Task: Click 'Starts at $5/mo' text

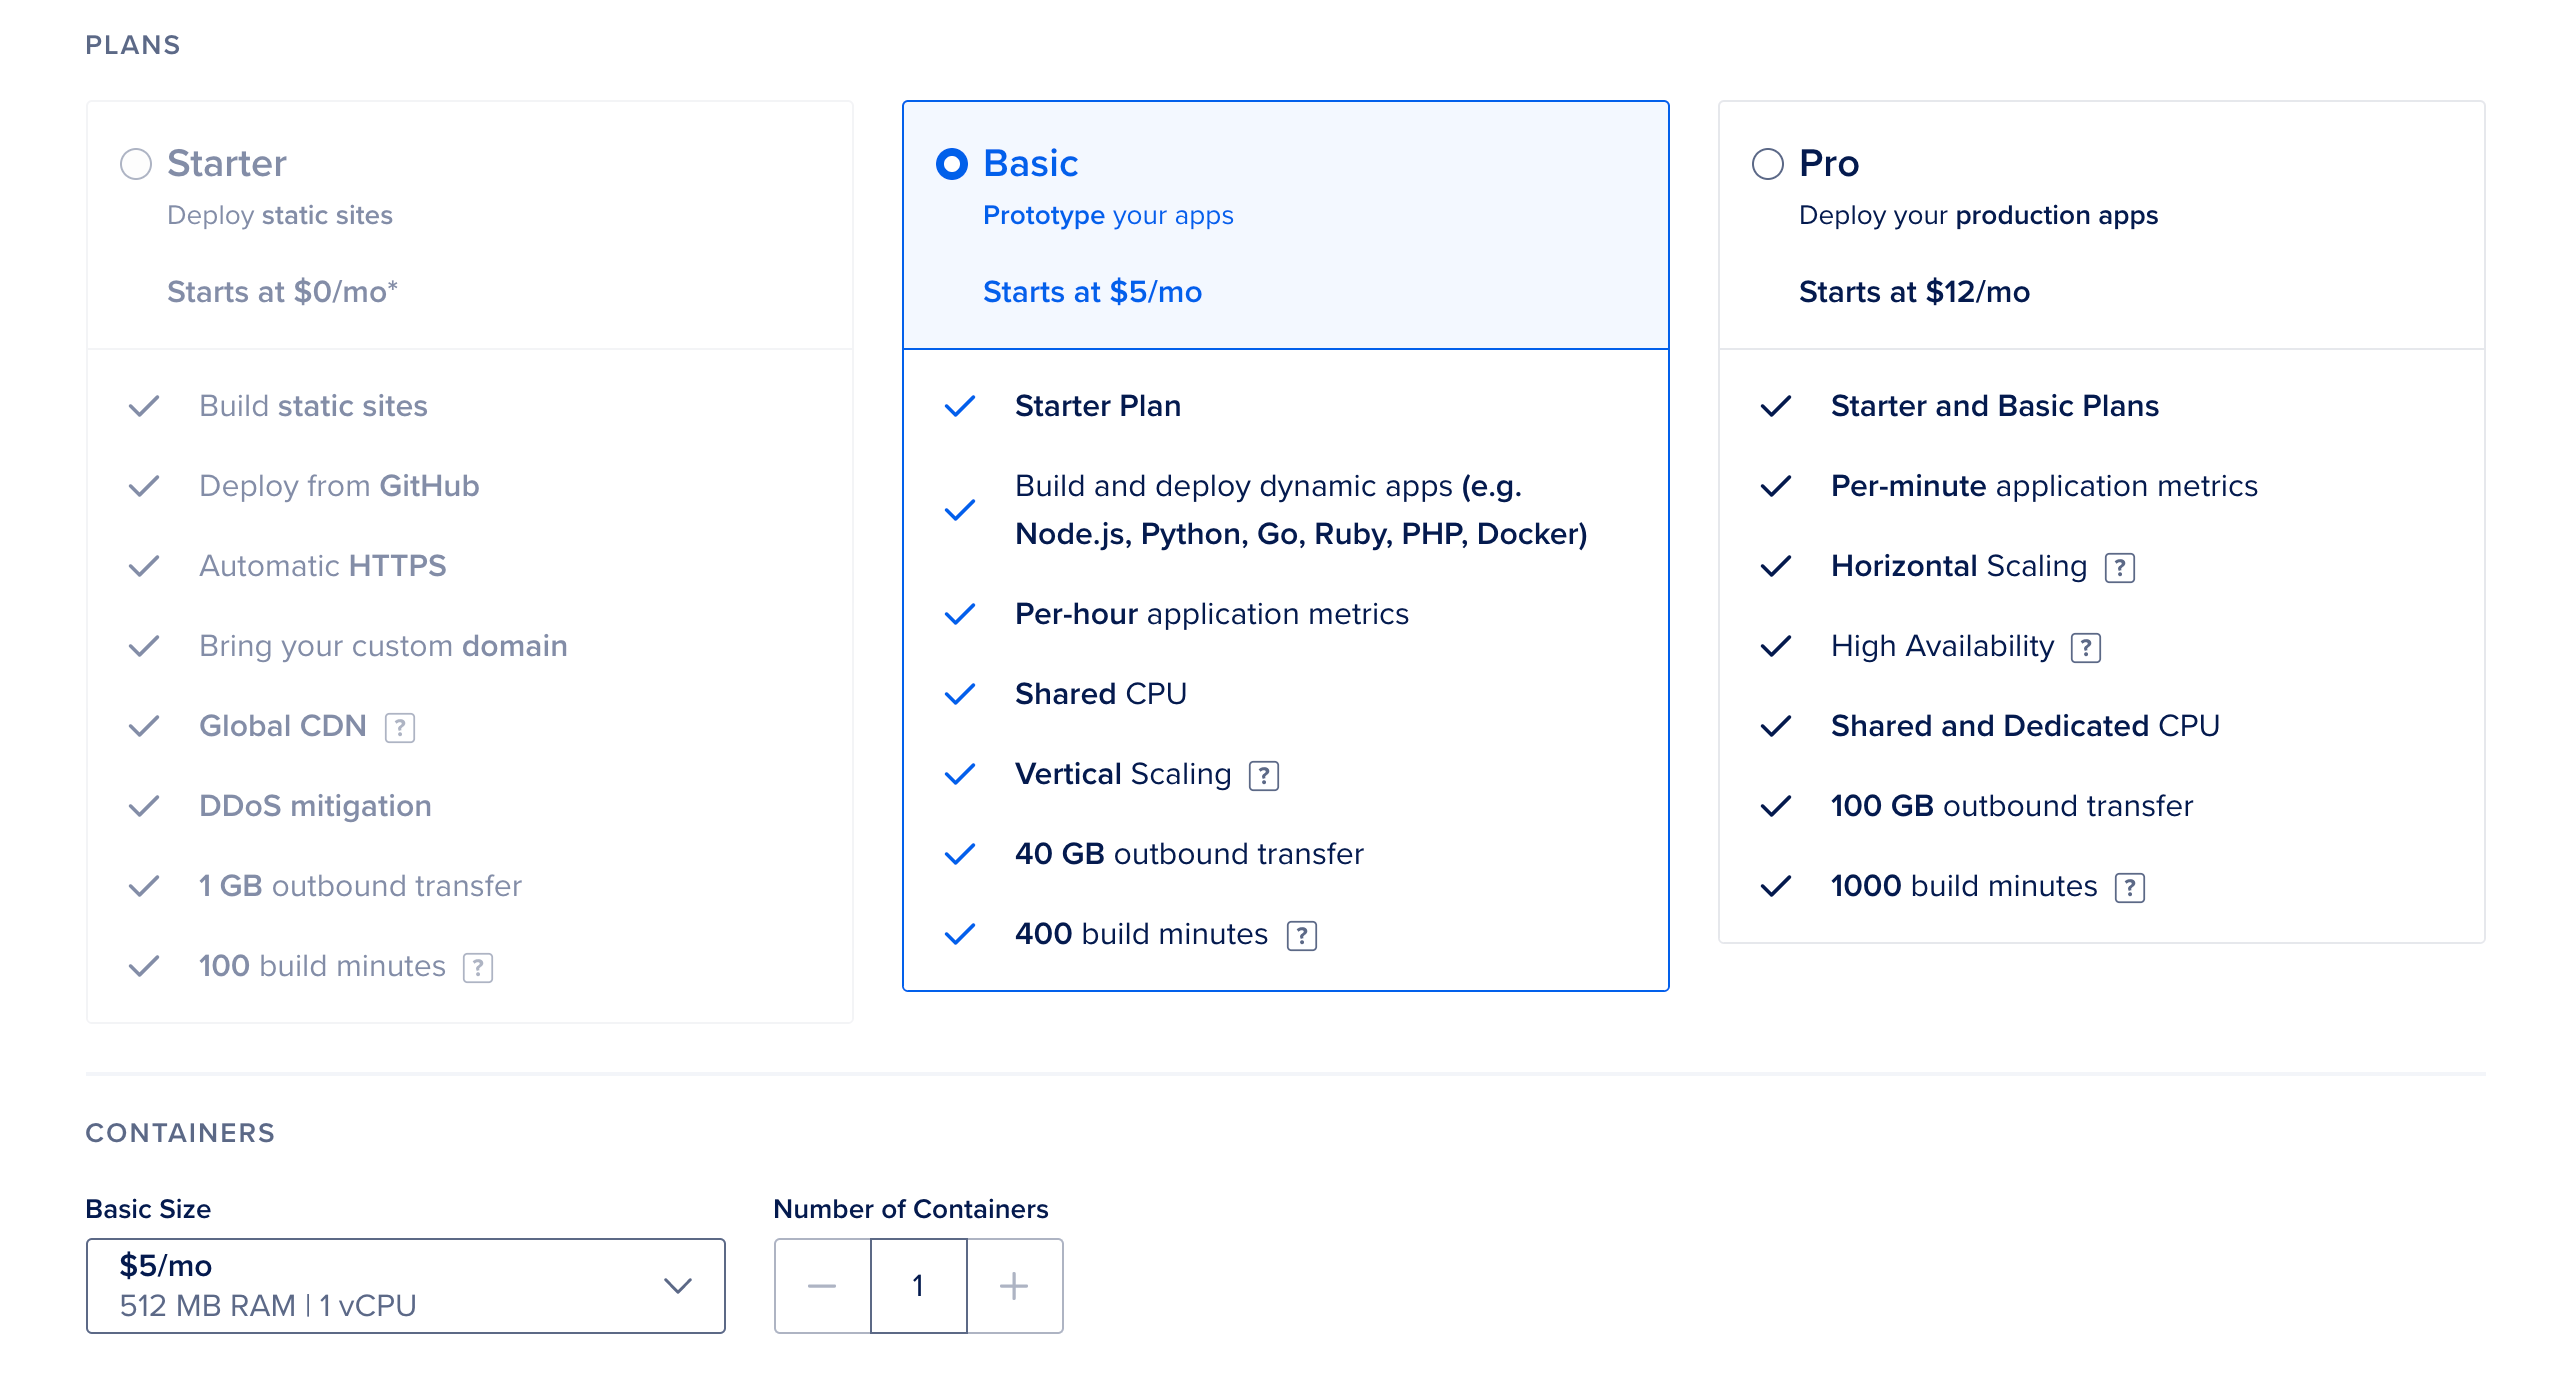Action: click(1092, 291)
